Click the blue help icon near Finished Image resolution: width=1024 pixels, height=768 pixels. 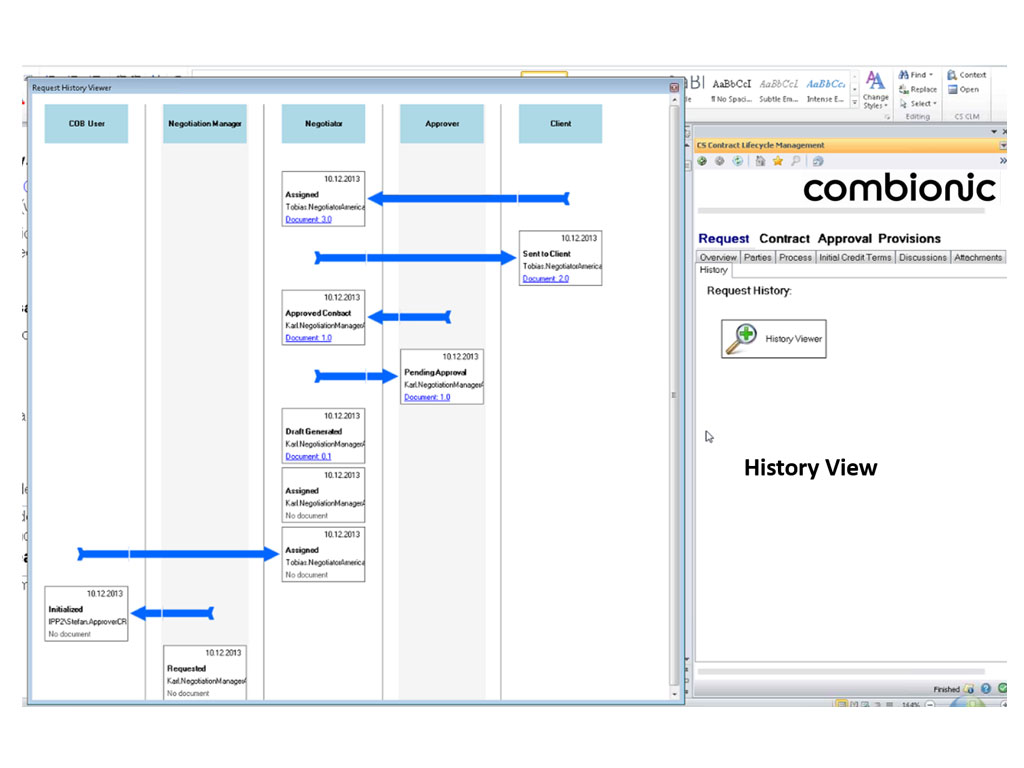pyautogui.click(x=986, y=689)
